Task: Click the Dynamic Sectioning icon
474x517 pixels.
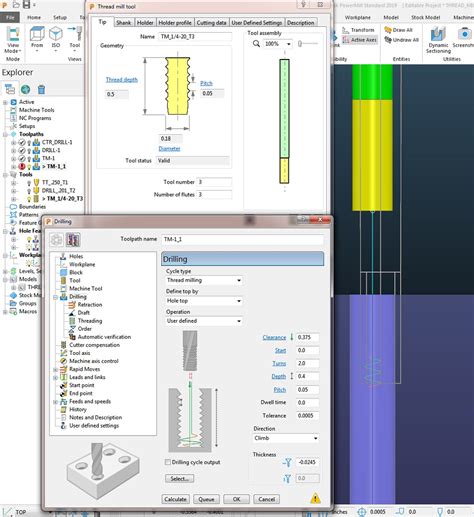Action: click(x=438, y=35)
